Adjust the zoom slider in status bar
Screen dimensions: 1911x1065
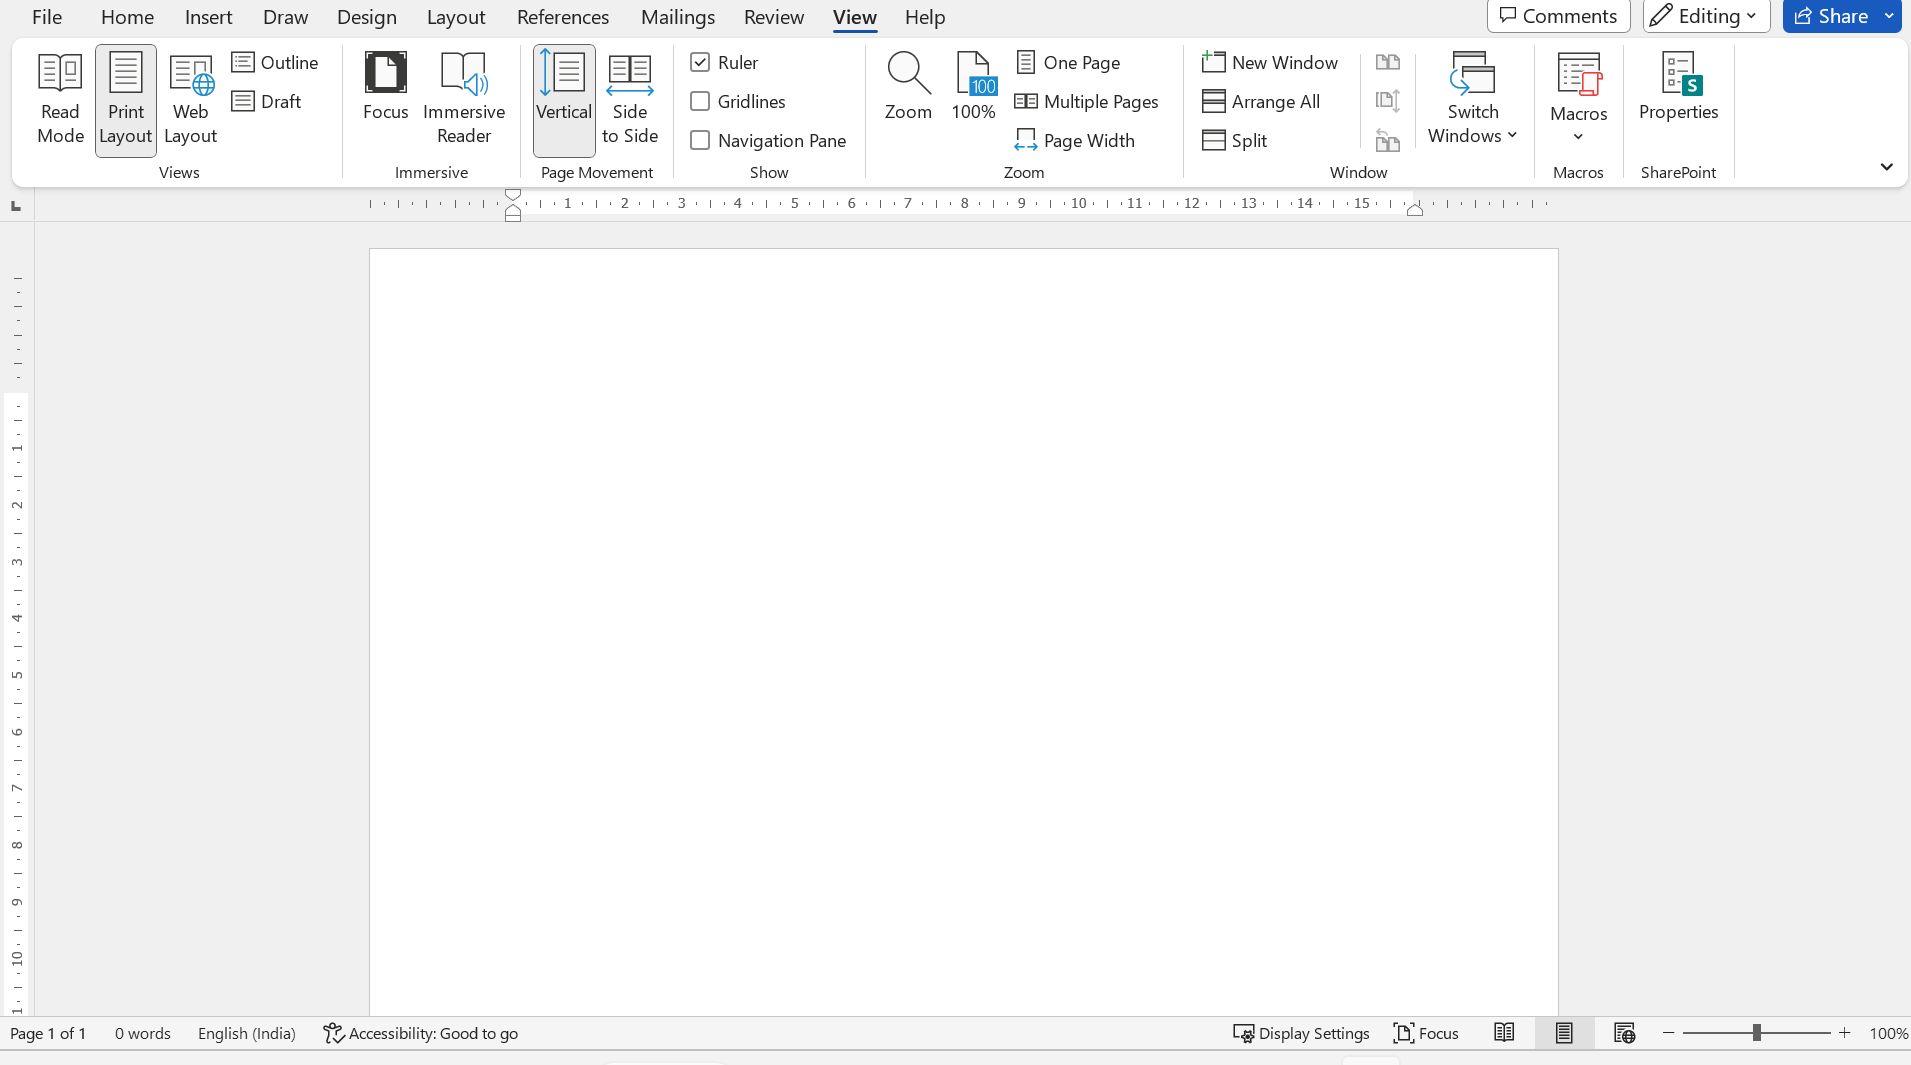coord(1756,1033)
